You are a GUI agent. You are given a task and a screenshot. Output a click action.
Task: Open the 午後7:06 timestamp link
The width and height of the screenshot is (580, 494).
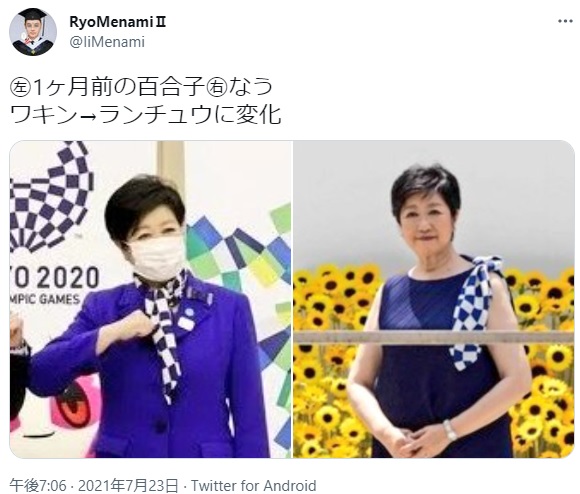pos(37,485)
